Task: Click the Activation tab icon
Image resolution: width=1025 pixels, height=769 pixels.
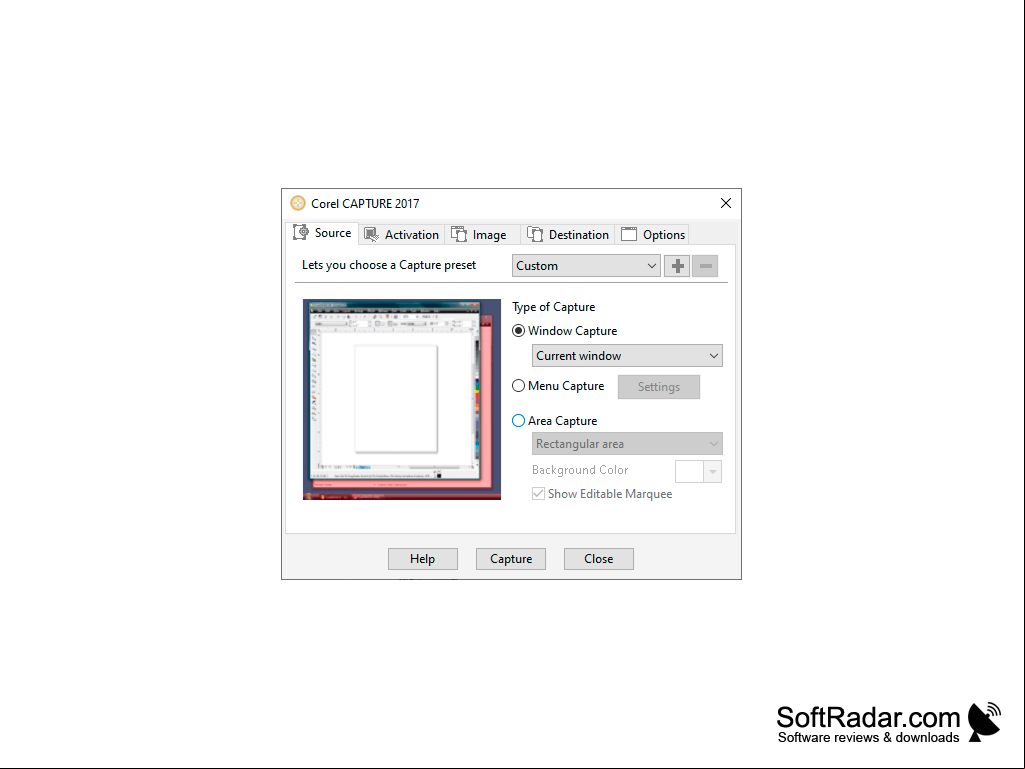Action: (x=371, y=234)
